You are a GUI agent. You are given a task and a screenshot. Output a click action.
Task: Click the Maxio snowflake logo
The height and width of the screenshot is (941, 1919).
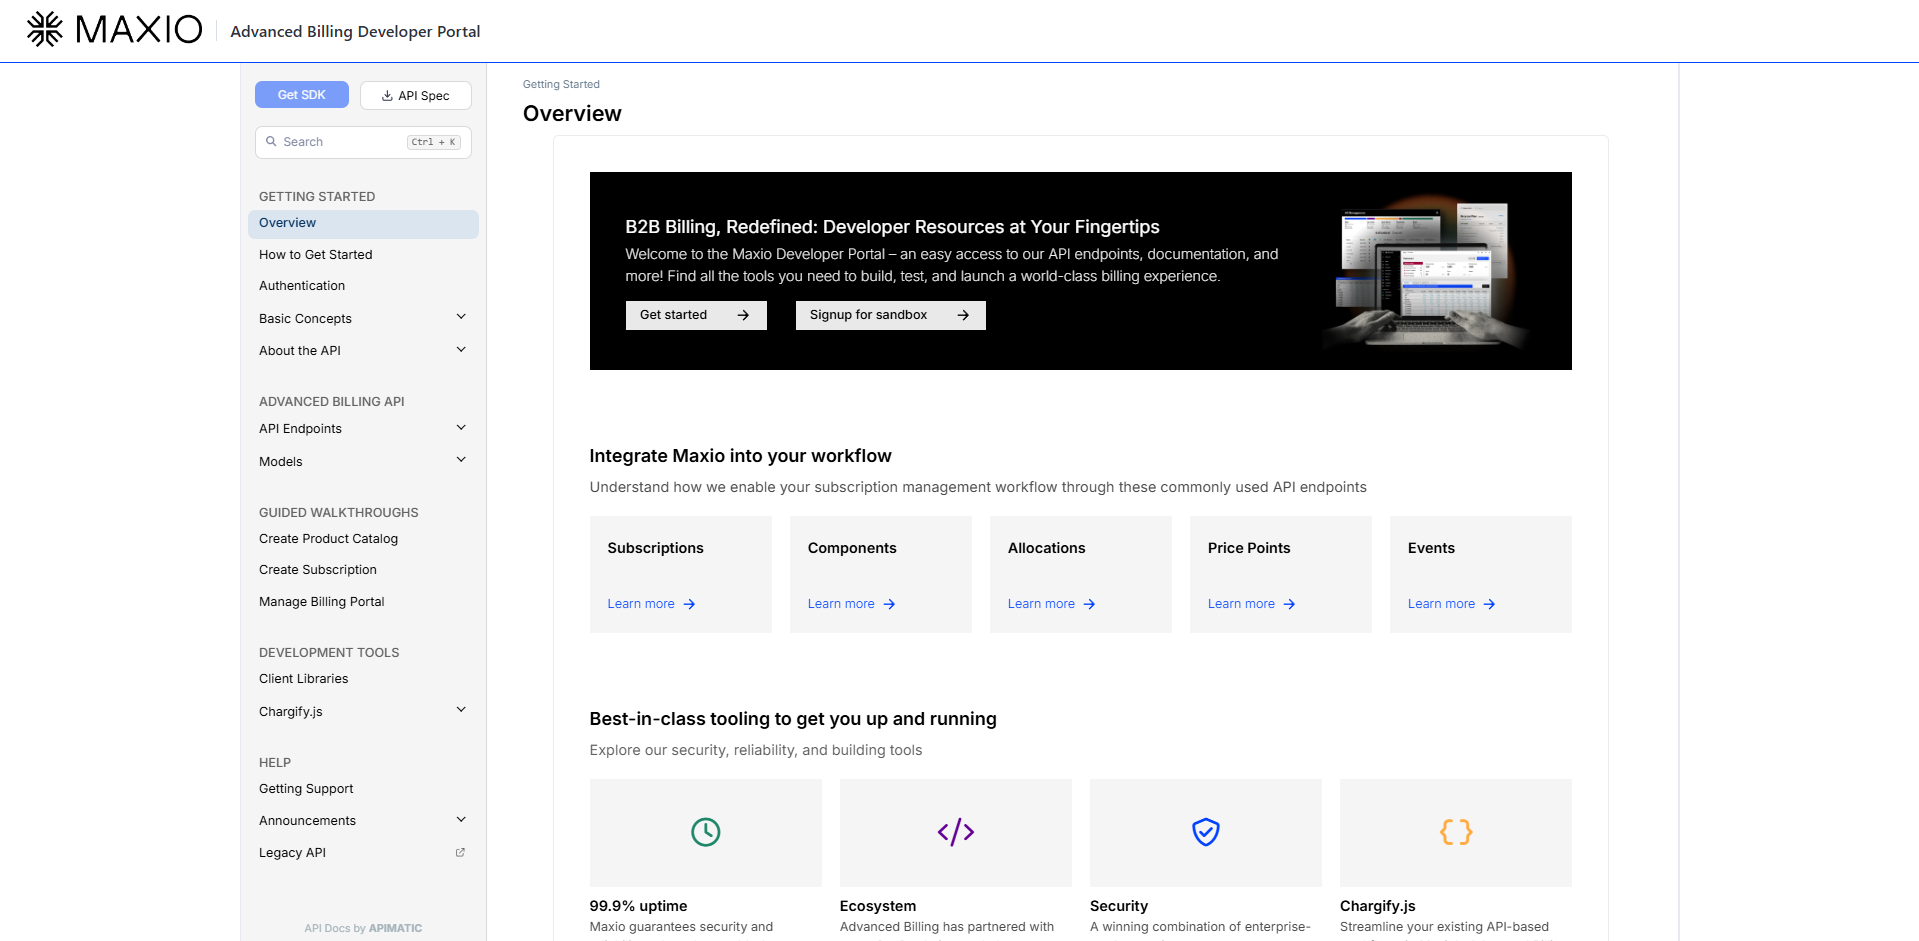point(45,29)
